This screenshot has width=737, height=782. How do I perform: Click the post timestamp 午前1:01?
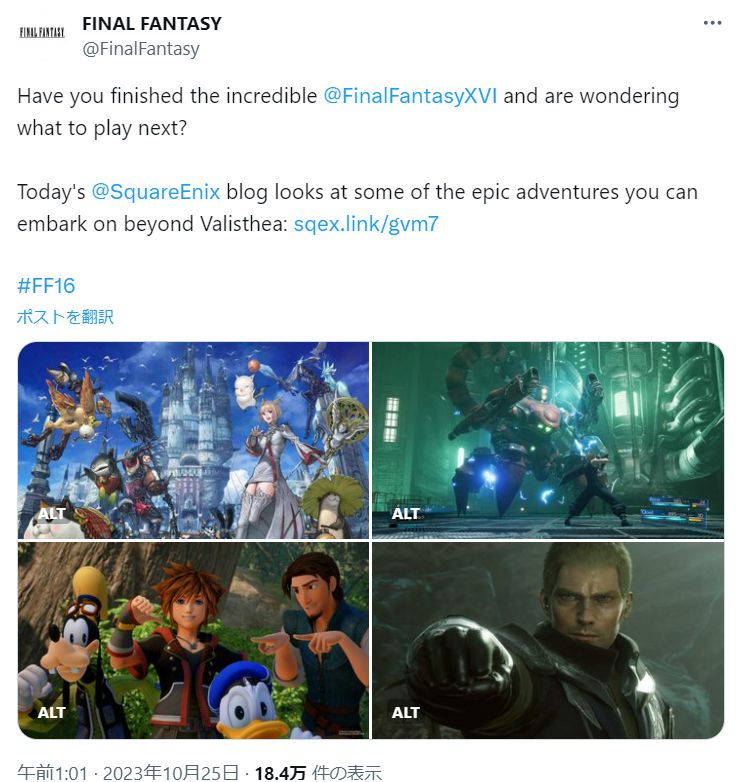pyautogui.click(x=52, y=773)
